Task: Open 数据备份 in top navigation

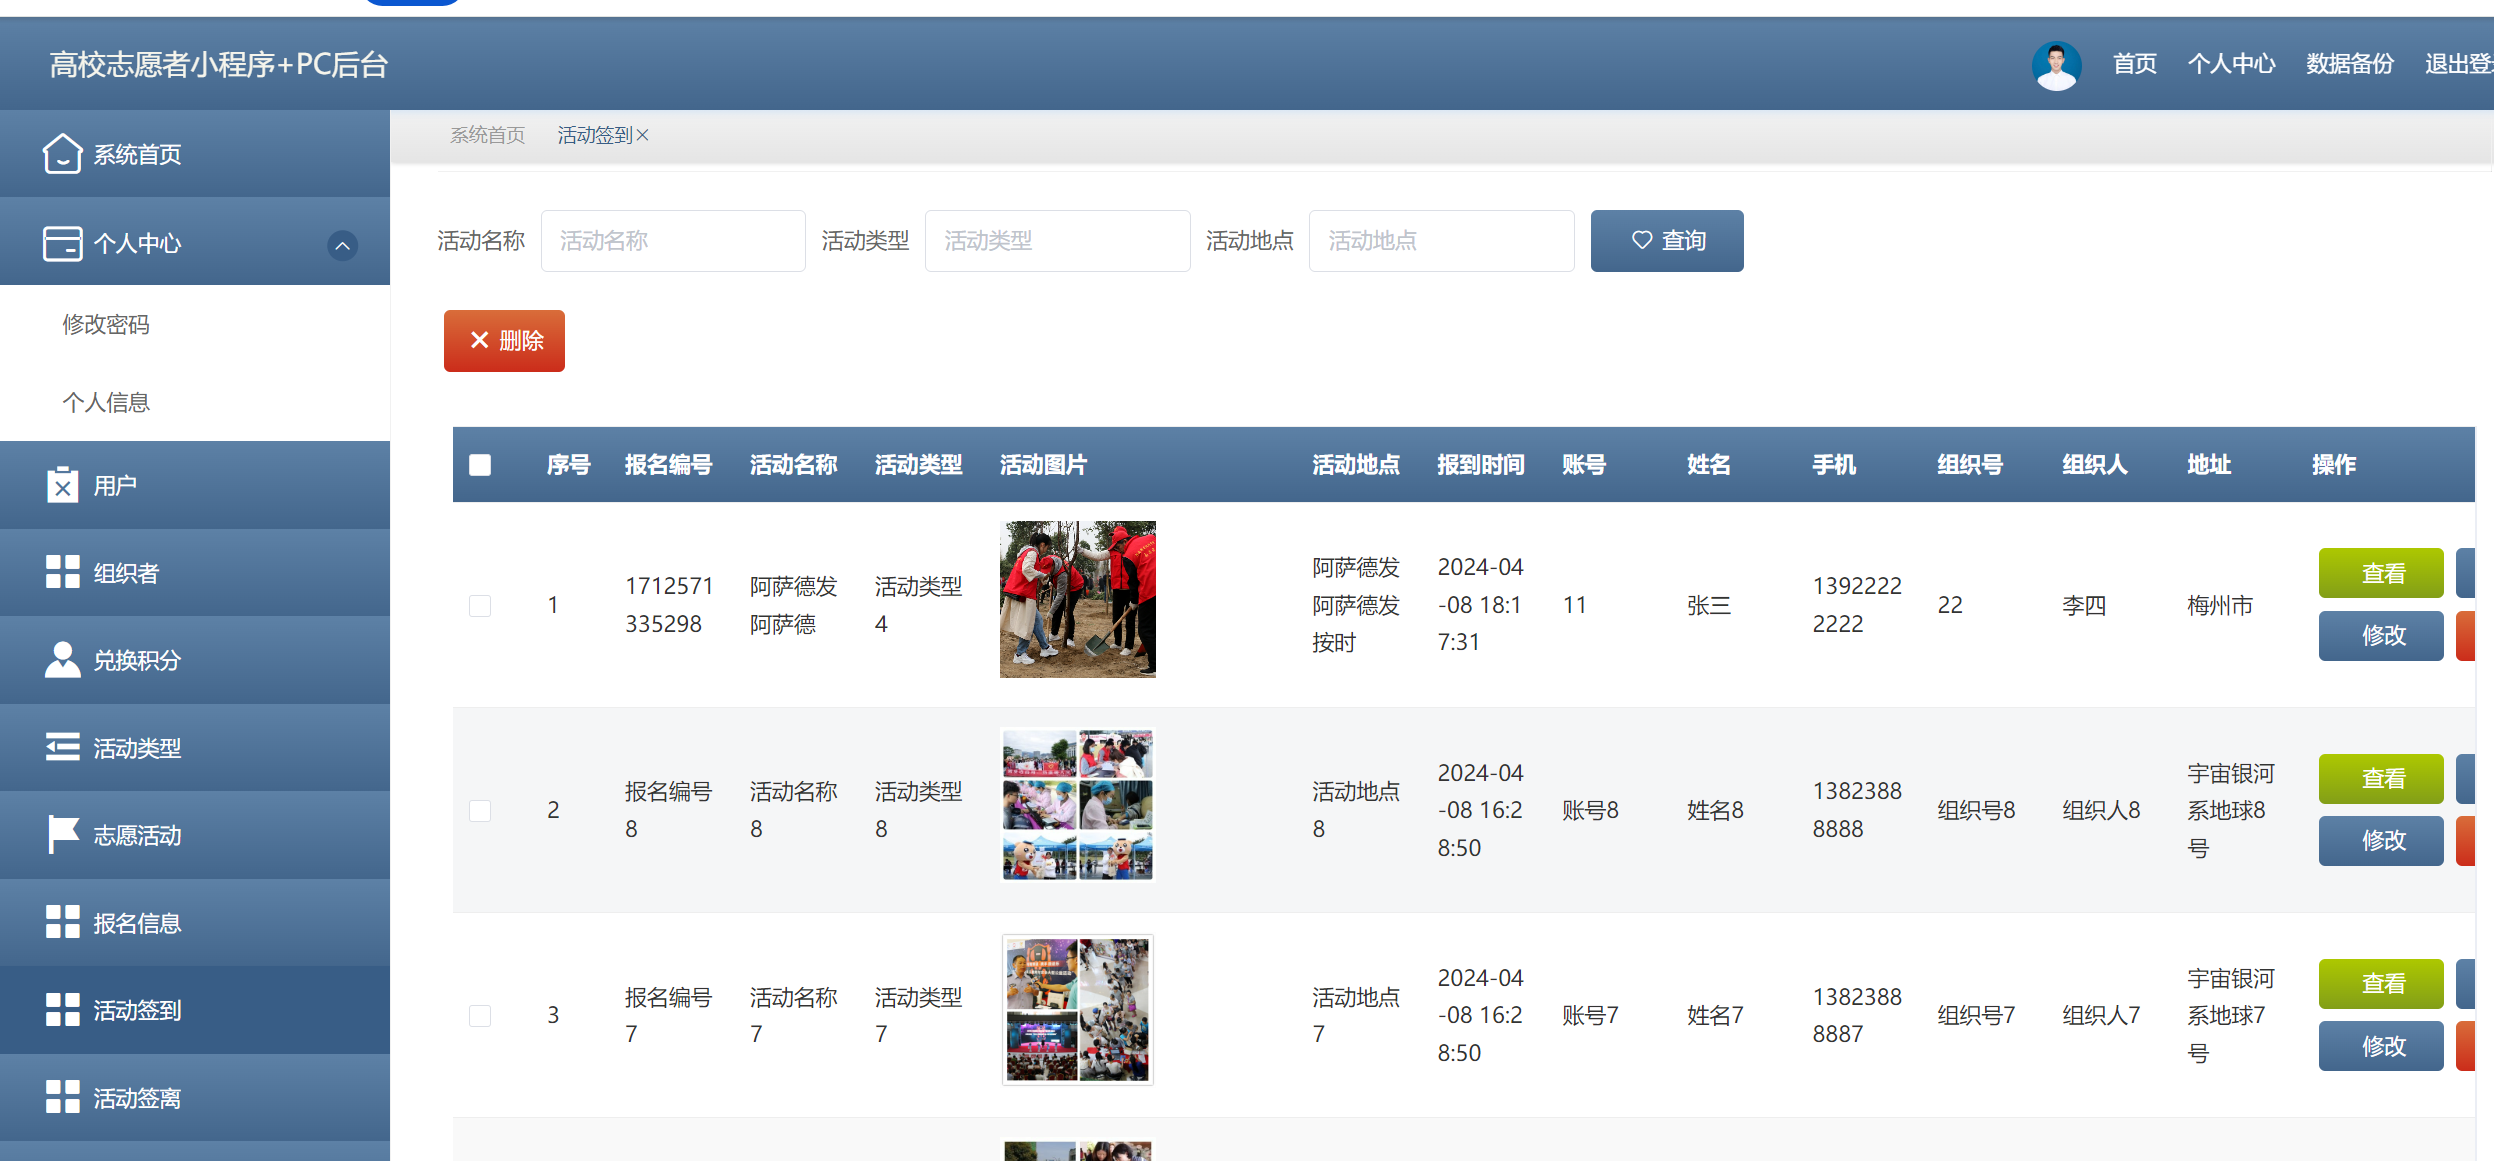Action: tap(2350, 64)
